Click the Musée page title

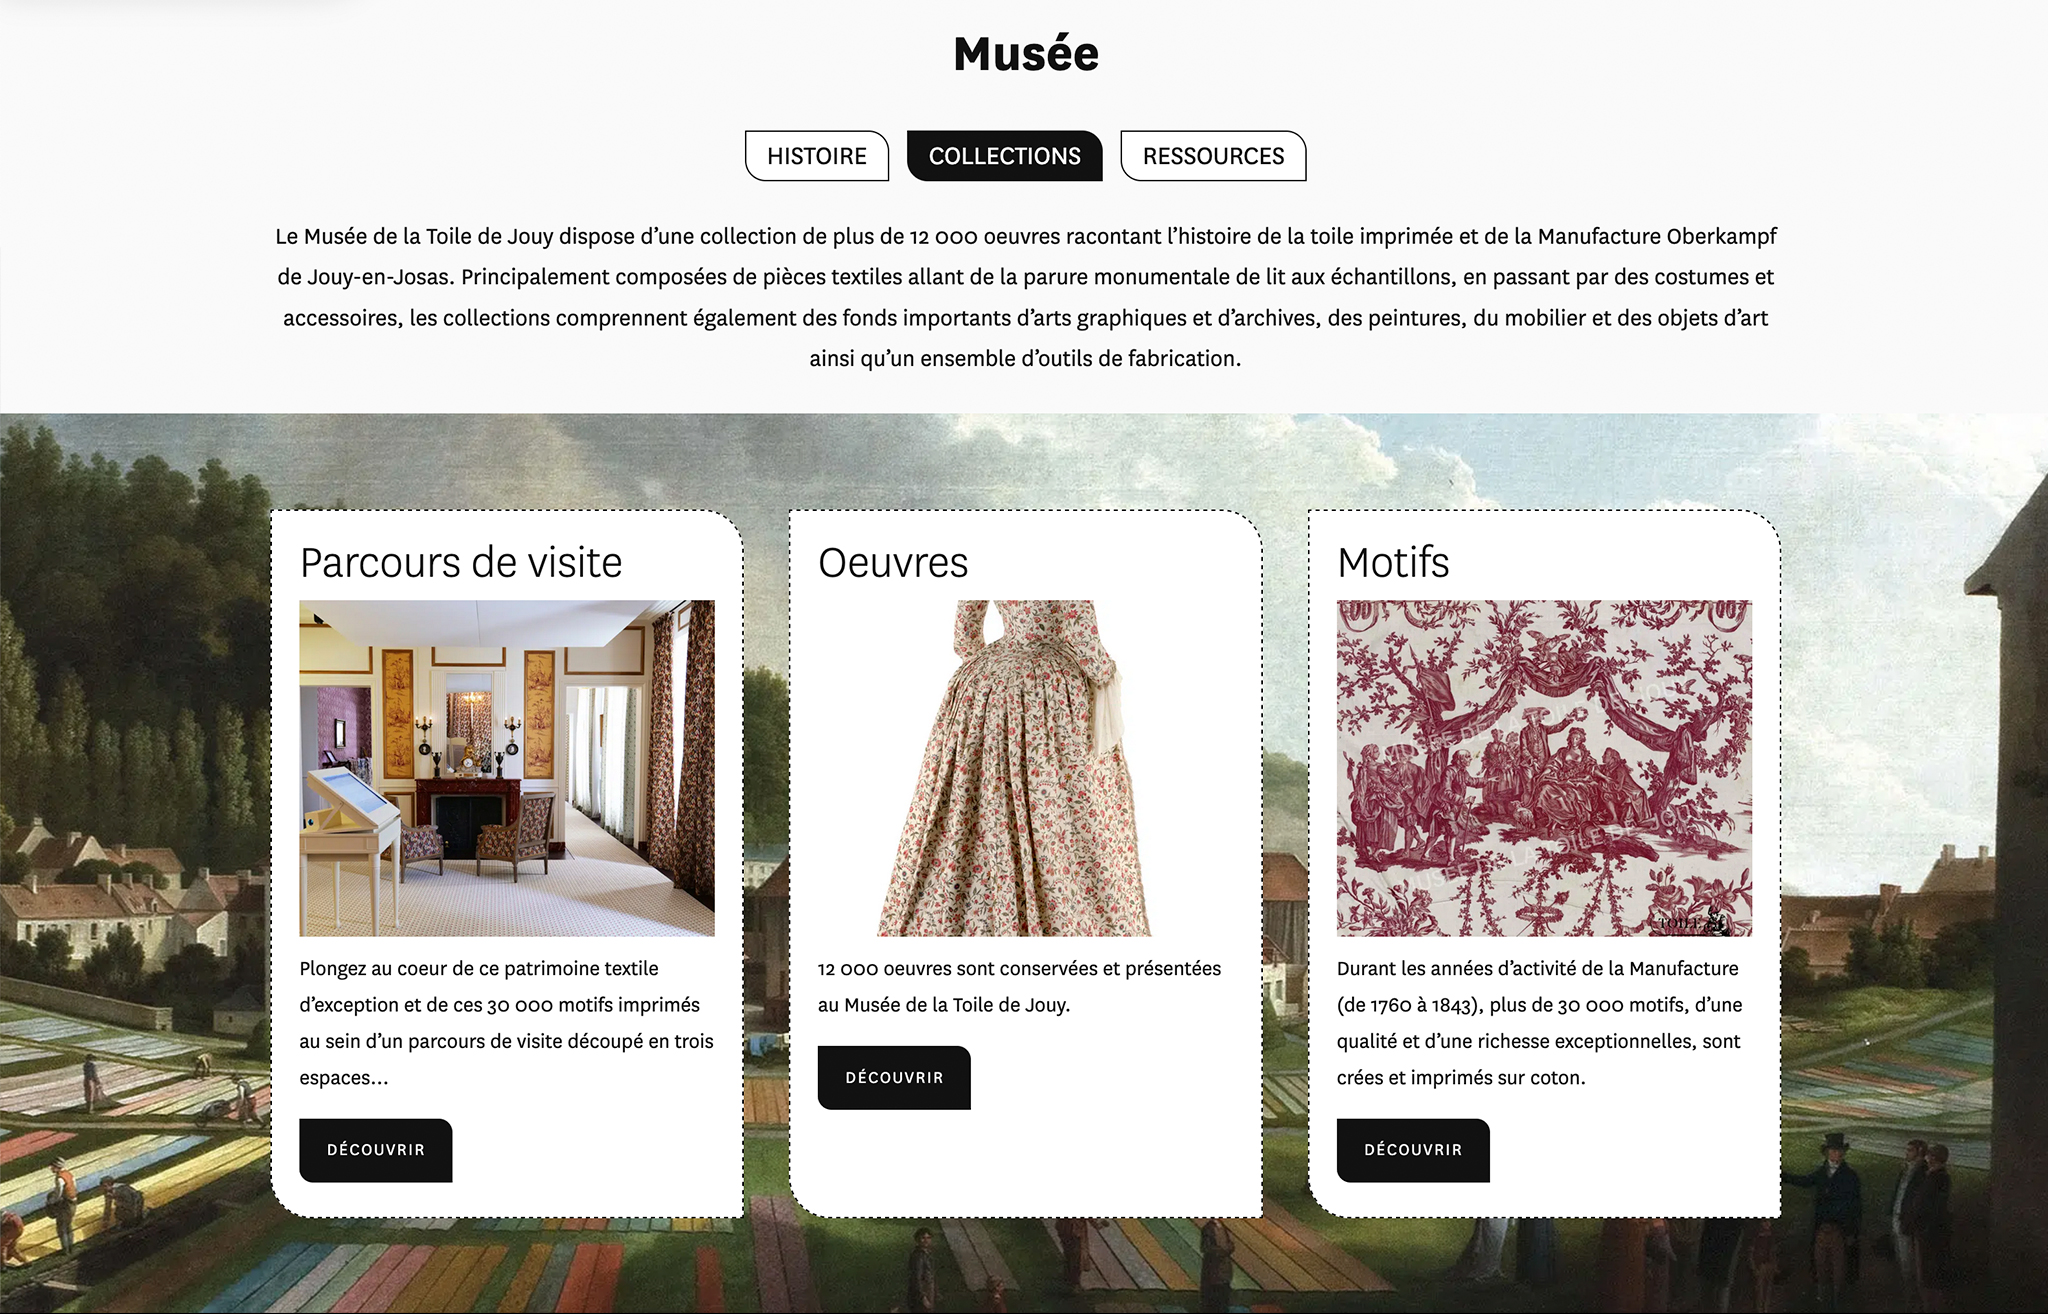coord(1024,54)
